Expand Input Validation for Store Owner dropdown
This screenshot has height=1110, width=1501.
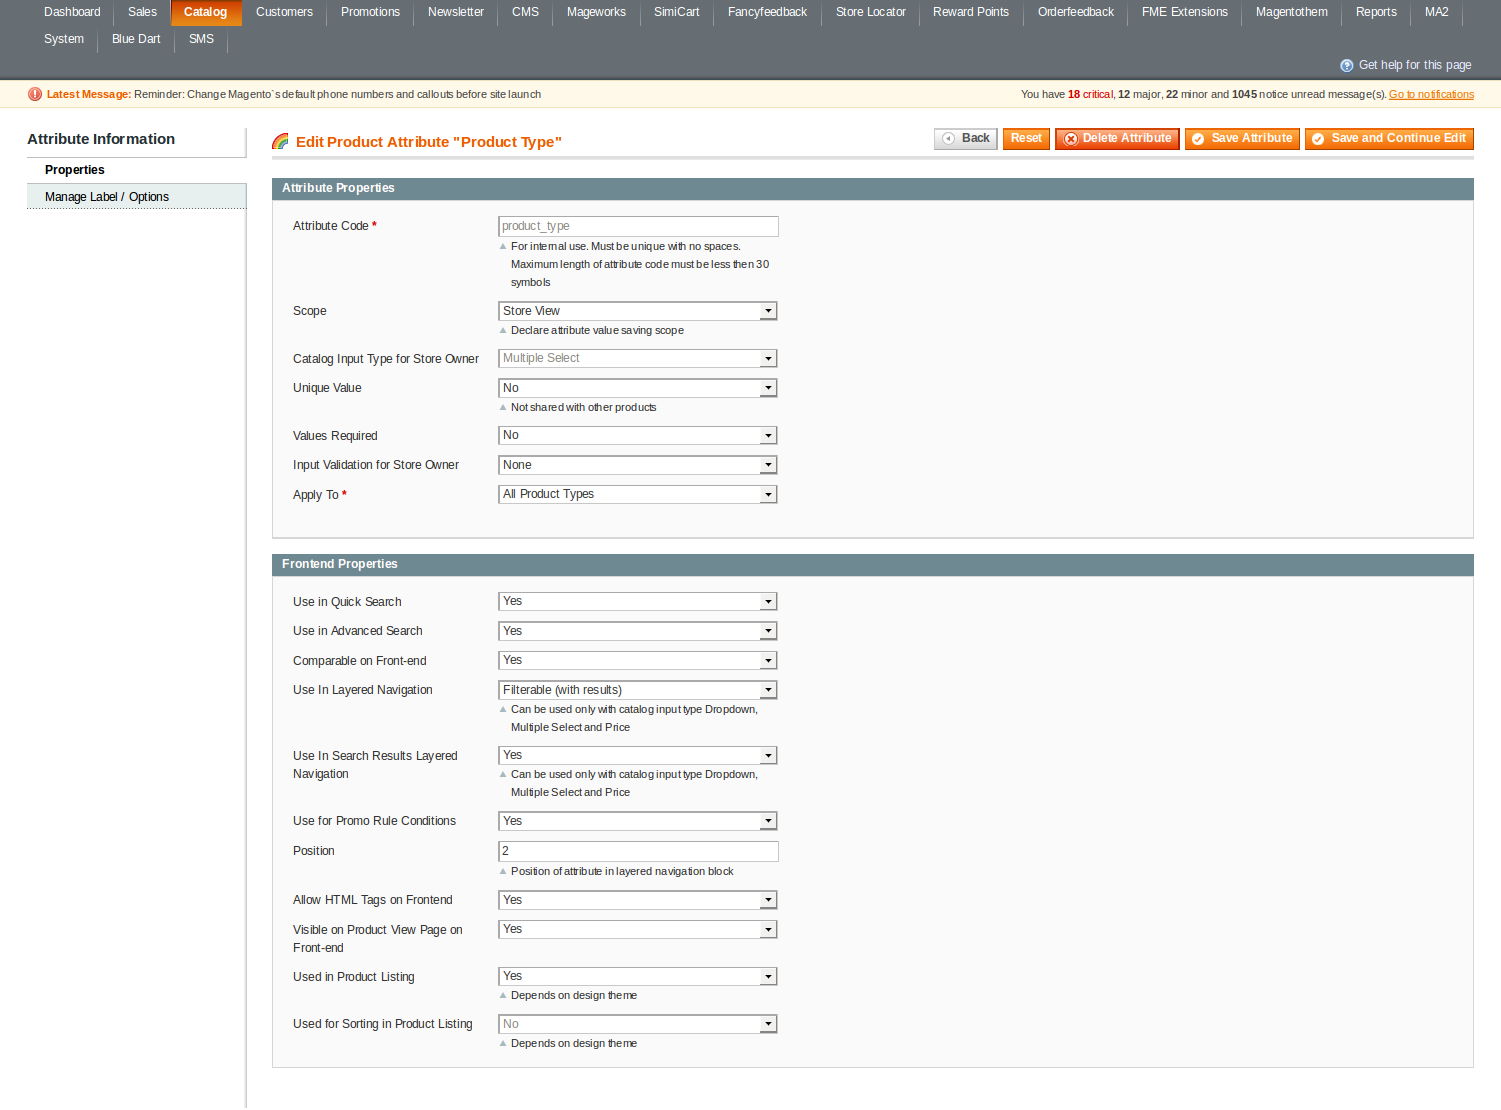(x=637, y=466)
